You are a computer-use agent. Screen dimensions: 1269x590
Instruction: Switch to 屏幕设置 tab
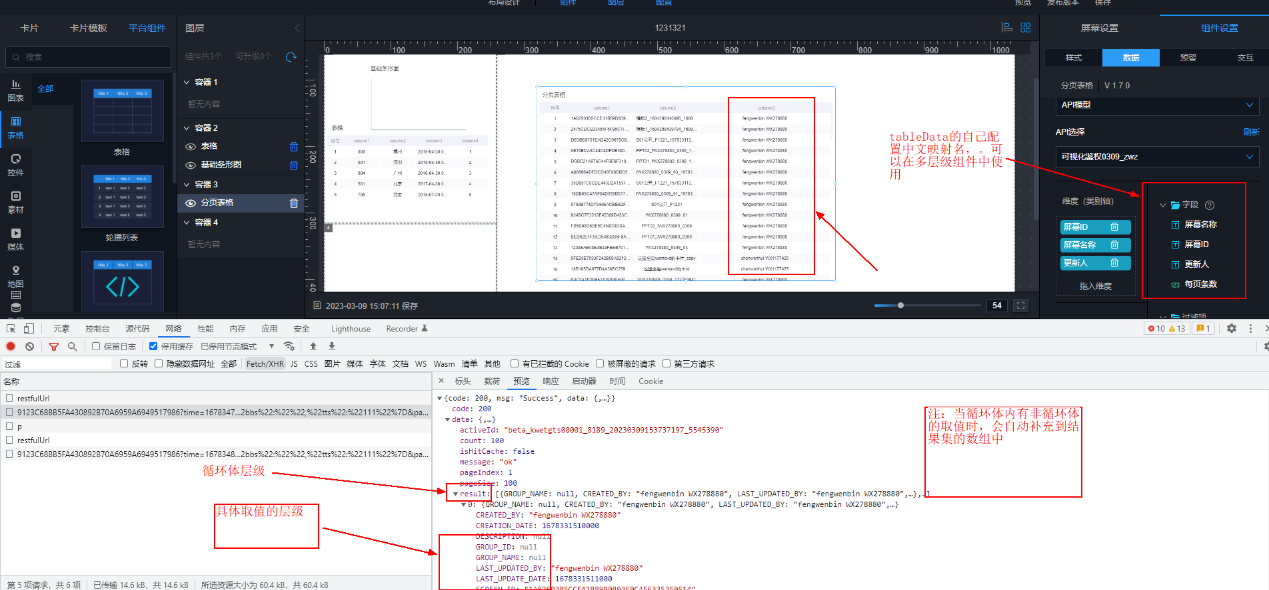[1099, 28]
